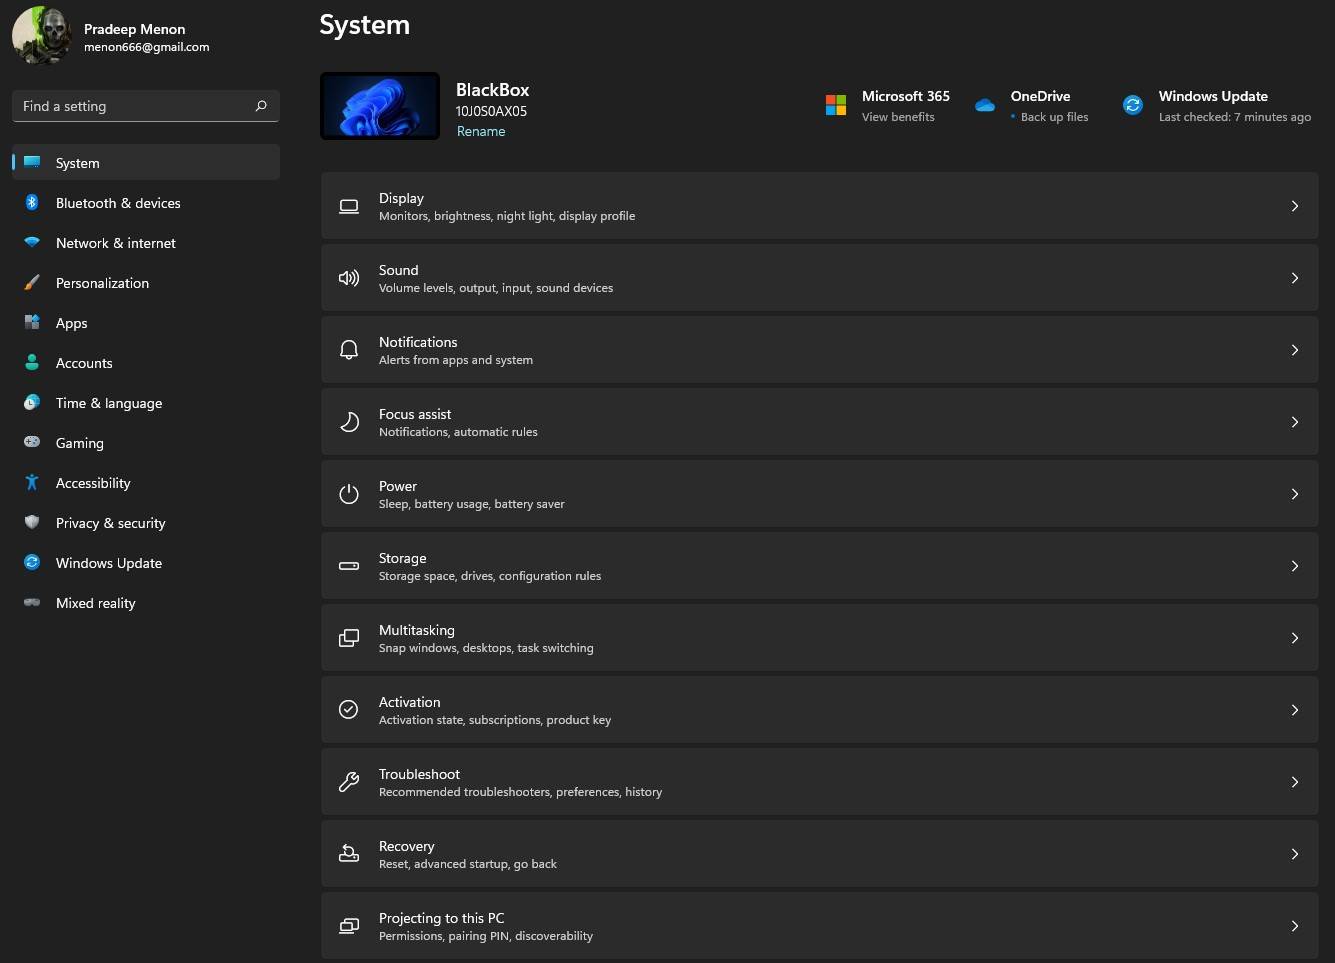1335x963 pixels.
Task: Click the OneDrive cloud icon
Action: tap(985, 105)
